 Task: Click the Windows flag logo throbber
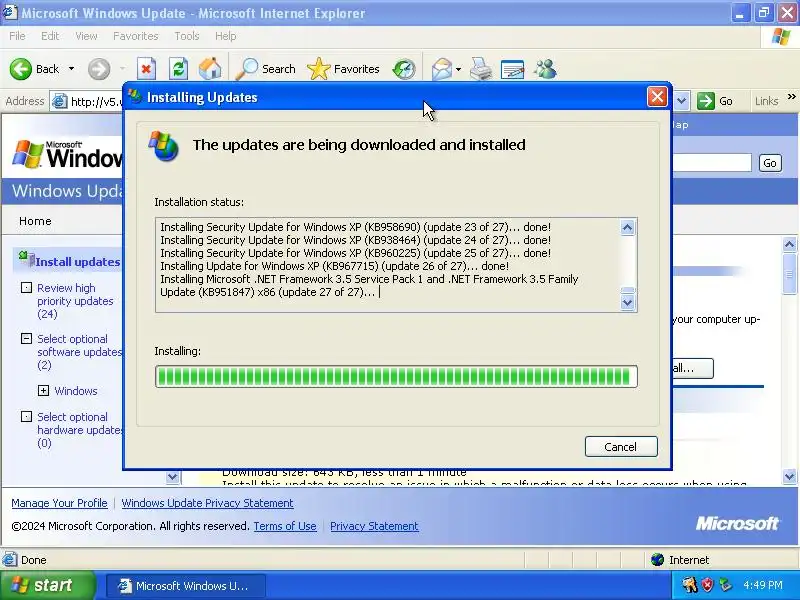tap(781, 37)
